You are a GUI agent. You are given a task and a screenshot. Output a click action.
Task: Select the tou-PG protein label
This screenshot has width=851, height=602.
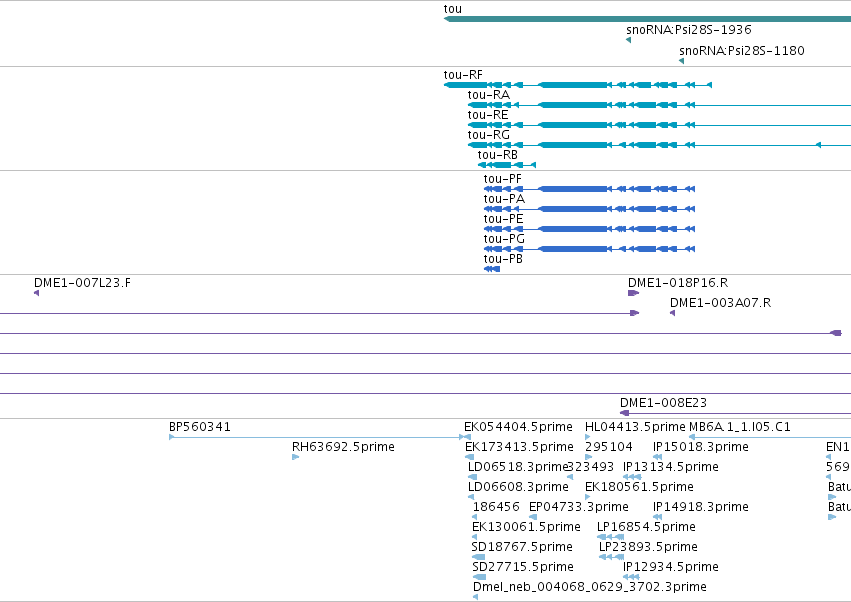[x=504, y=239]
